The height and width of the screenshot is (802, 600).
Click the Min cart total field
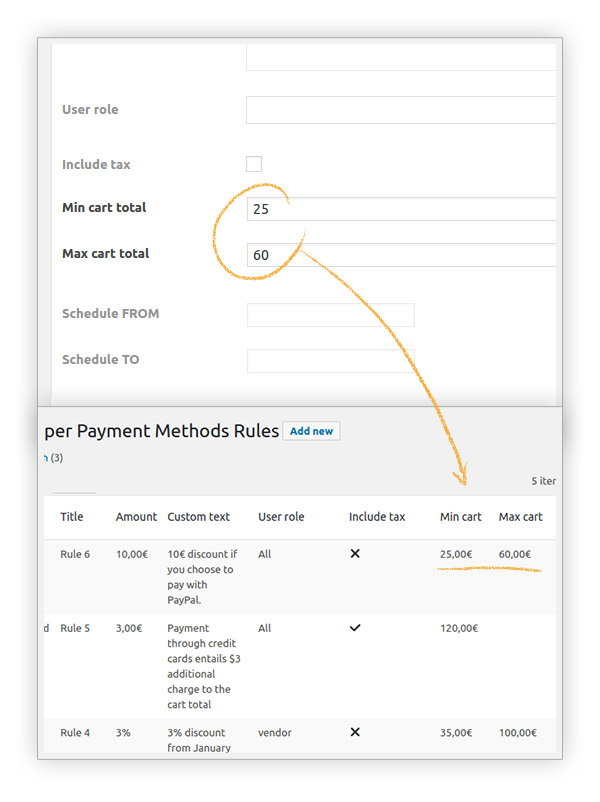point(400,209)
